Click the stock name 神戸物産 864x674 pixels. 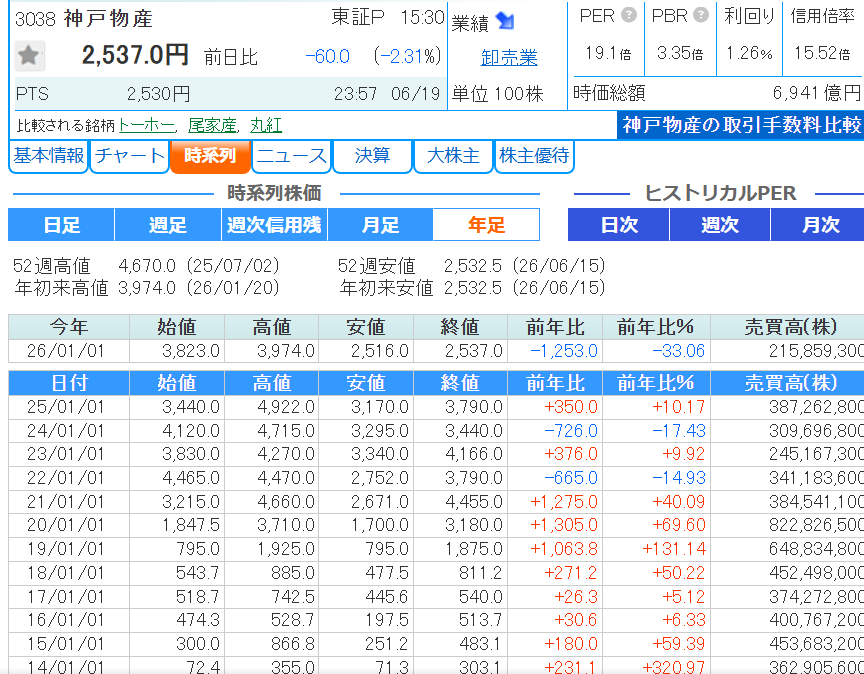(x=108, y=19)
